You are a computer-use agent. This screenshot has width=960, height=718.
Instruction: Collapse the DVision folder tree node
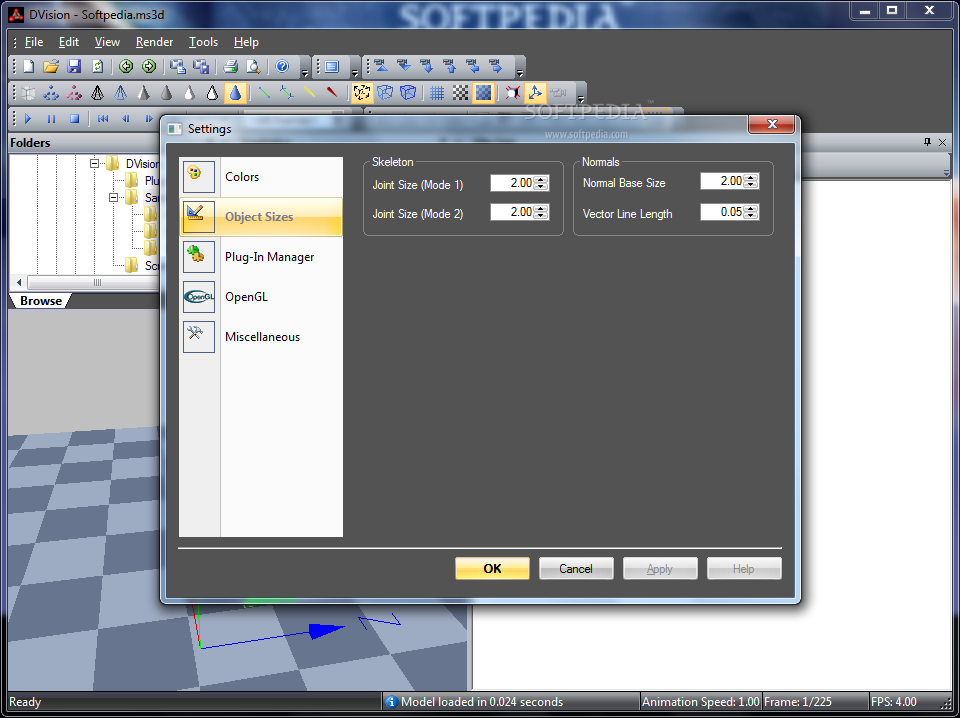[94, 163]
